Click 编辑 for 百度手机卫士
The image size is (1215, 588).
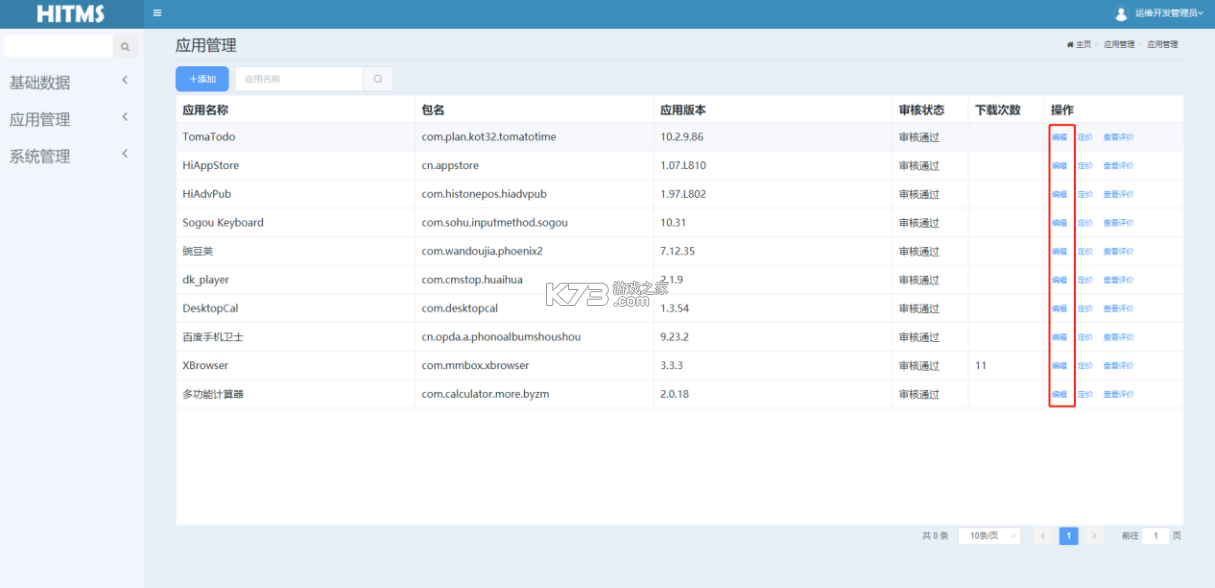[1059, 337]
